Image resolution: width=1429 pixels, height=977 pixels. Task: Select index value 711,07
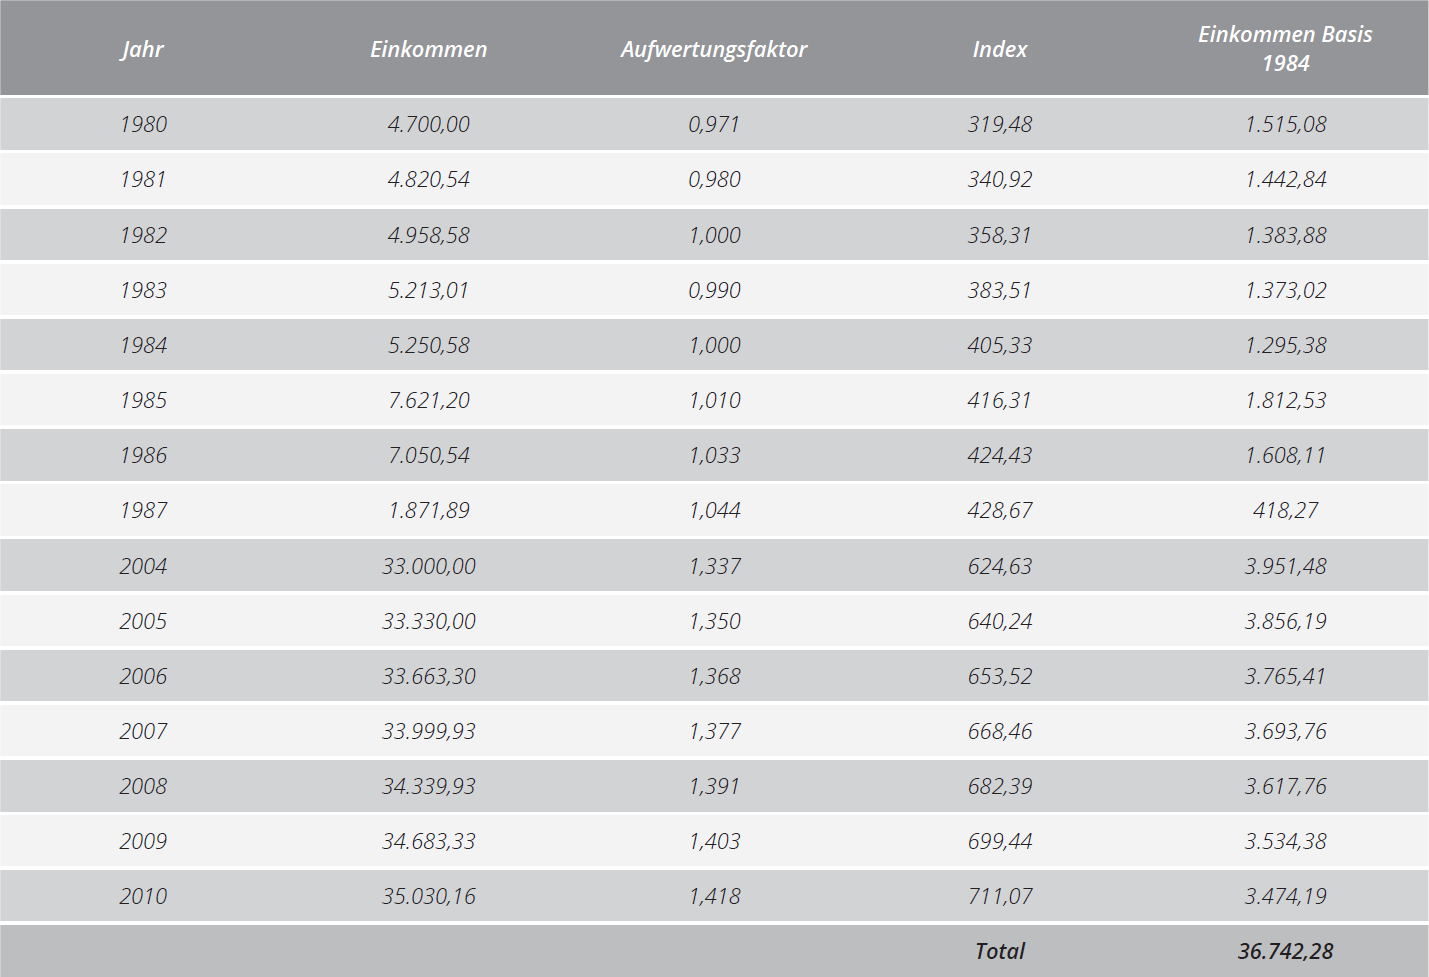click(1000, 896)
